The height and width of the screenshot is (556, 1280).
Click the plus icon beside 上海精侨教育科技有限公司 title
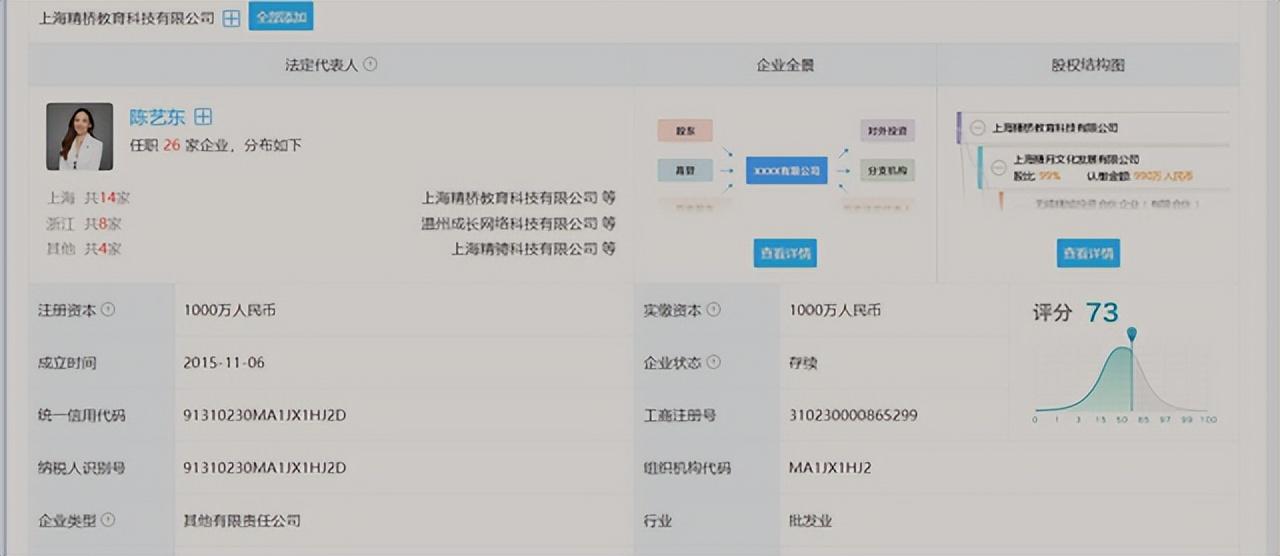[x=231, y=18]
